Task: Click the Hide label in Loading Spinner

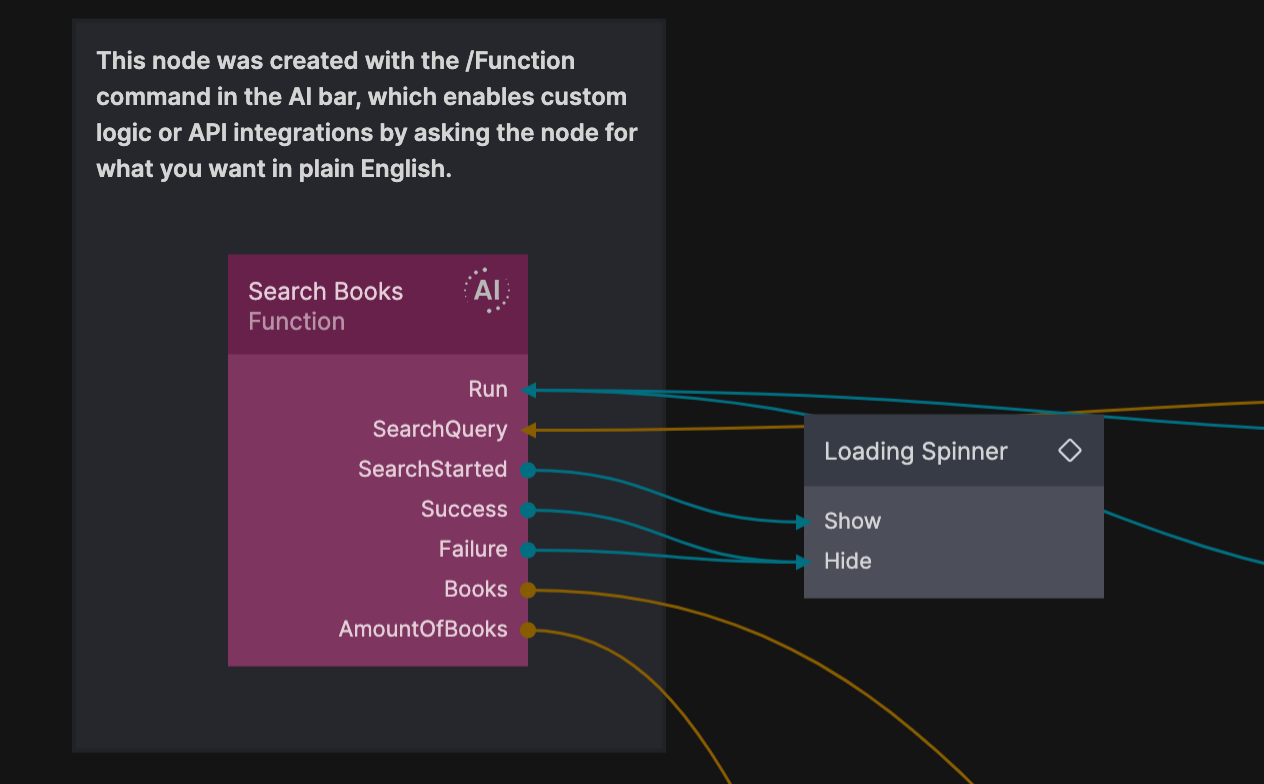Action: [x=847, y=561]
